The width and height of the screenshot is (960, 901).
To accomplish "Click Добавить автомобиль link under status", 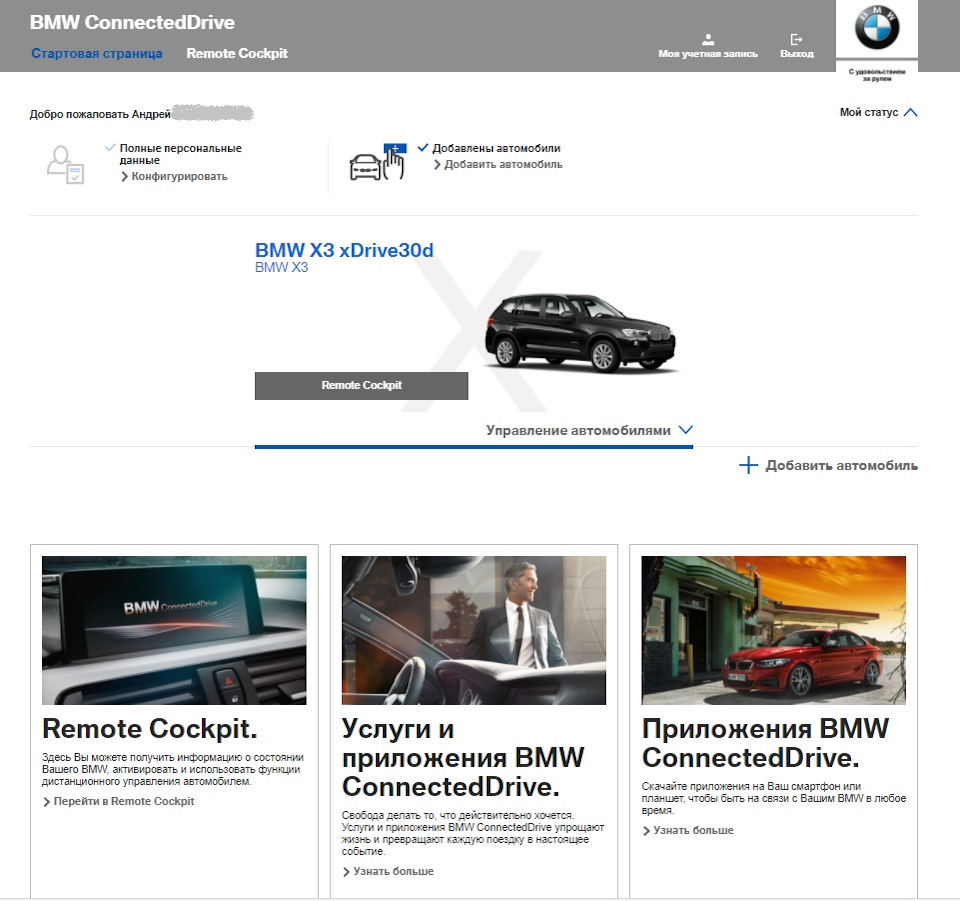I will click(x=503, y=164).
